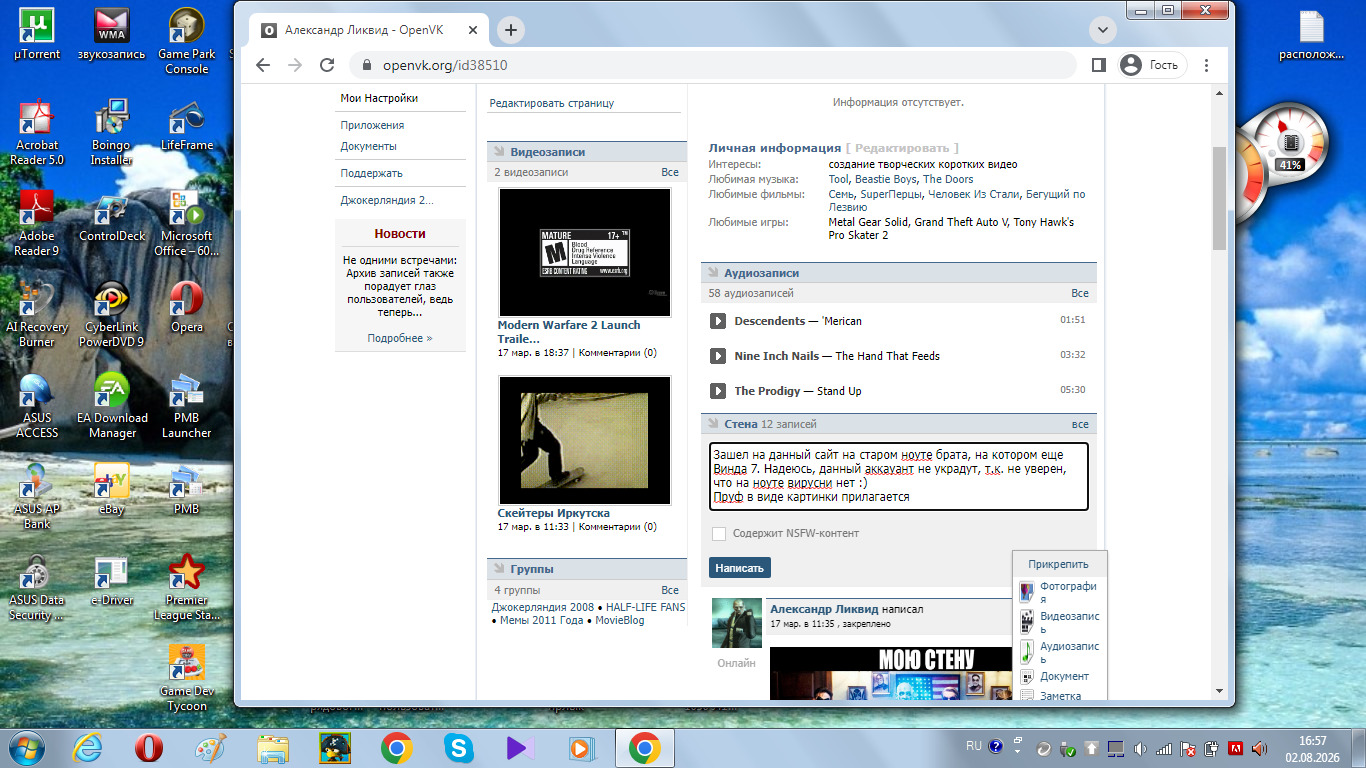1366x768 pixels.
Task: Open the EA Download Manager desktop icon
Action: click(112, 405)
